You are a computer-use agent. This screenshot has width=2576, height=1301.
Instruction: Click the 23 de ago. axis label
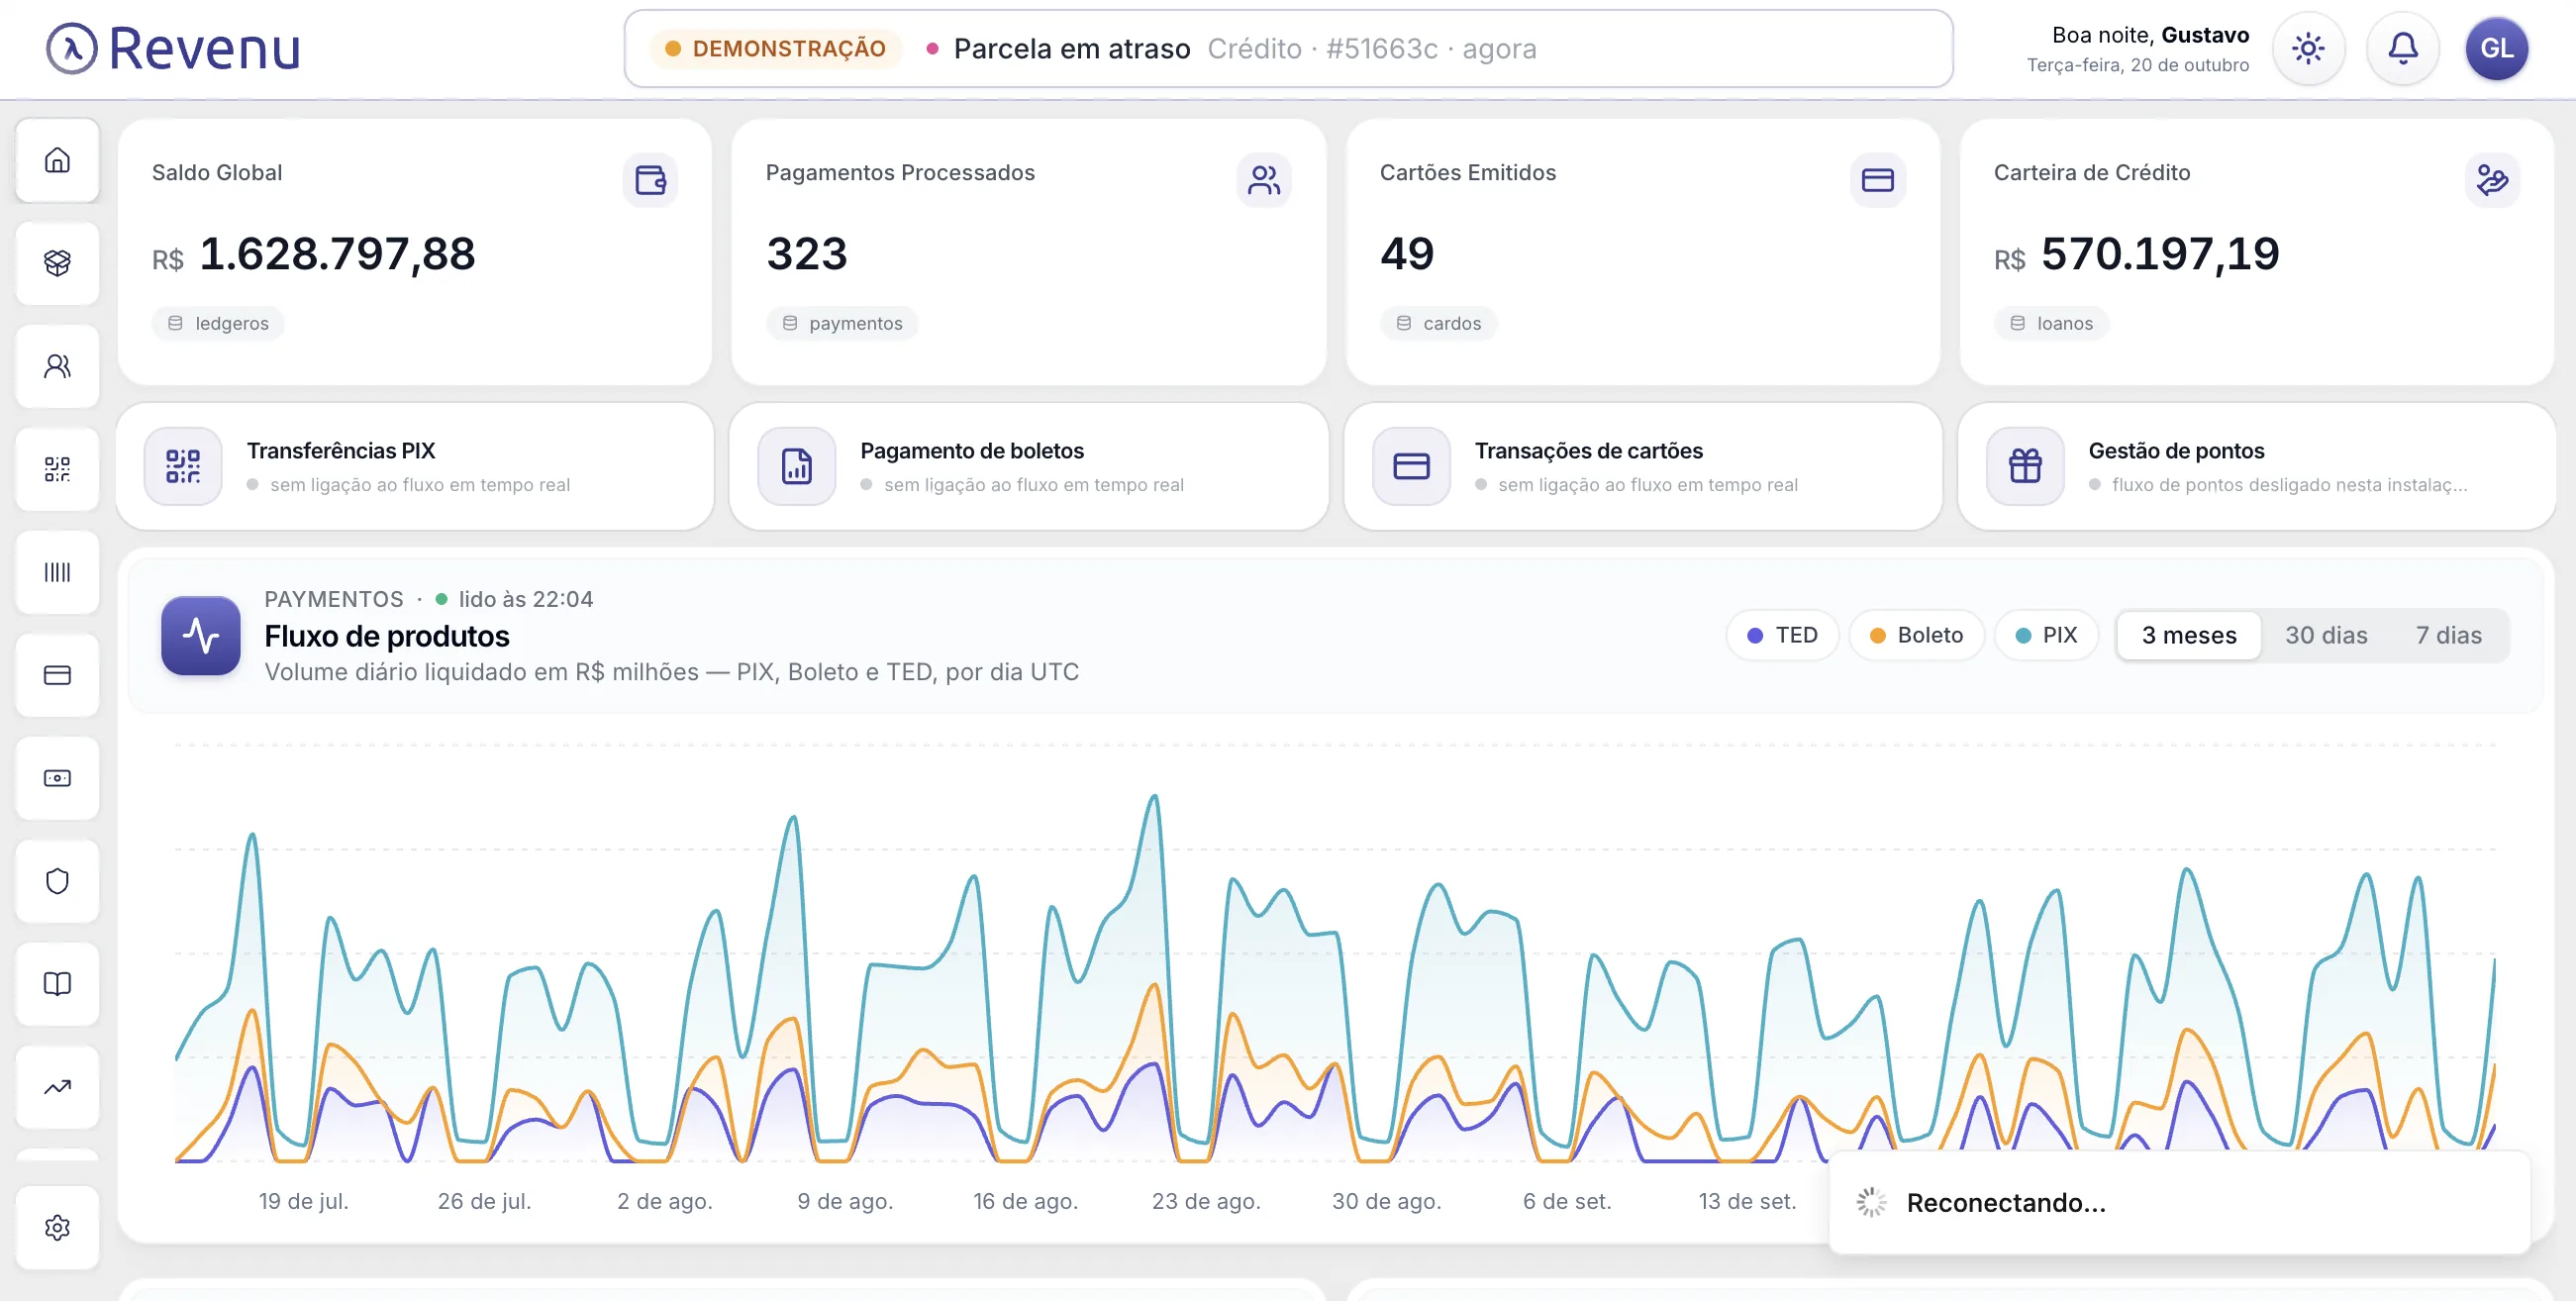tap(1206, 1201)
